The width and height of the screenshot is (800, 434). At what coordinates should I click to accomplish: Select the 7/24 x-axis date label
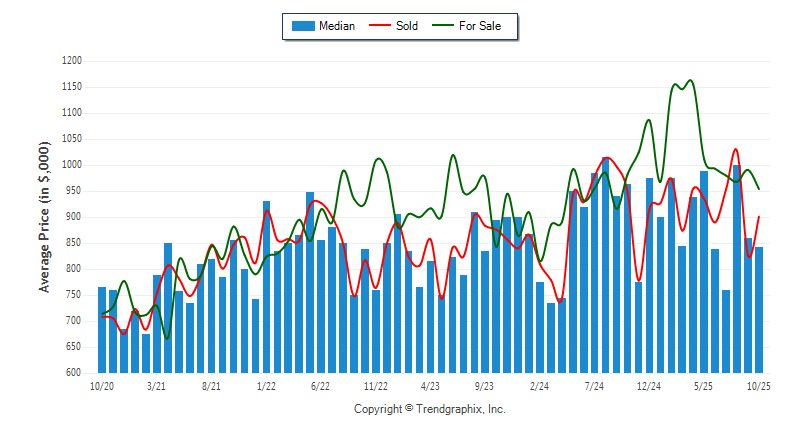coord(594,385)
